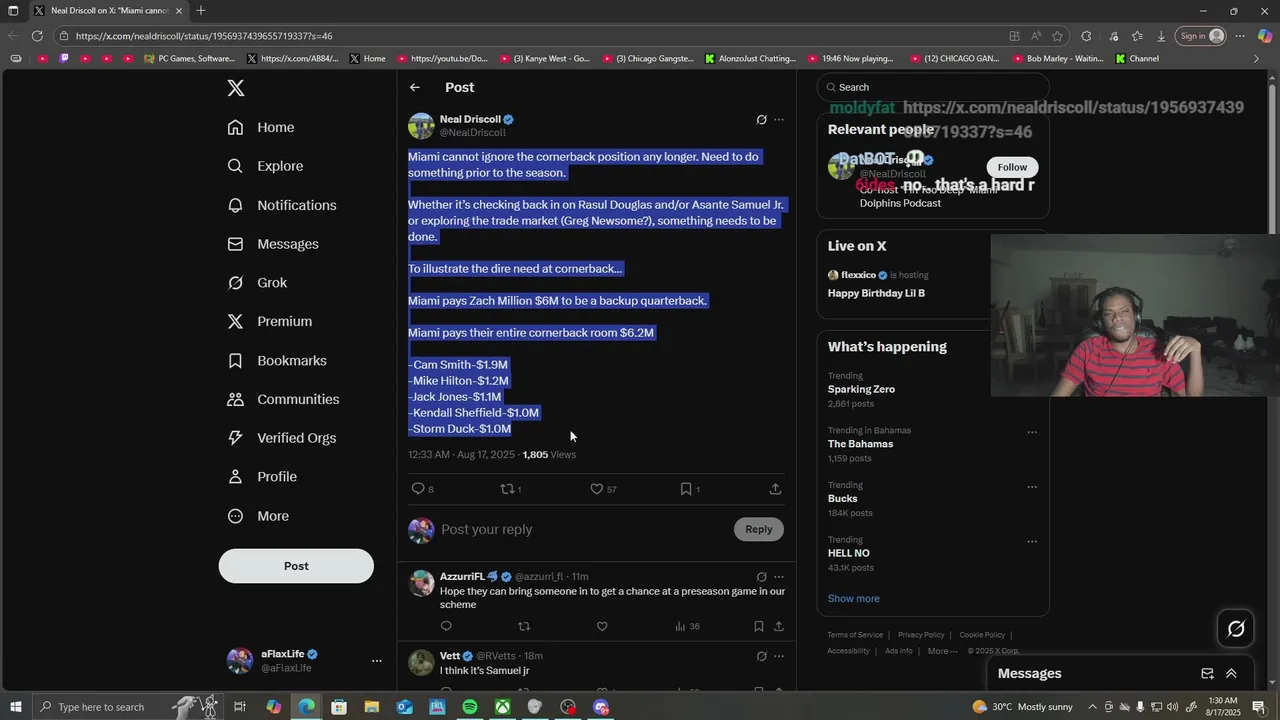The height and width of the screenshot is (720, 1280).
Task: Click the large Post button in sidebar
Action: [296, 566]
